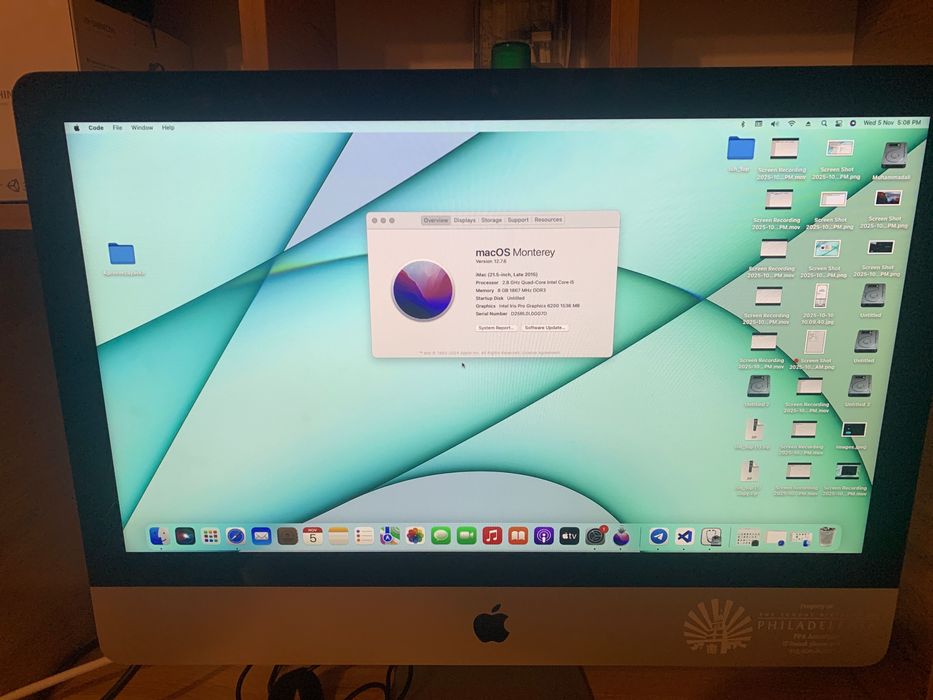The height and width of the screenshot is (700, 933).
Task: Switch to the Resources tab
Action: pyautogui.click(x=548, y=220)
